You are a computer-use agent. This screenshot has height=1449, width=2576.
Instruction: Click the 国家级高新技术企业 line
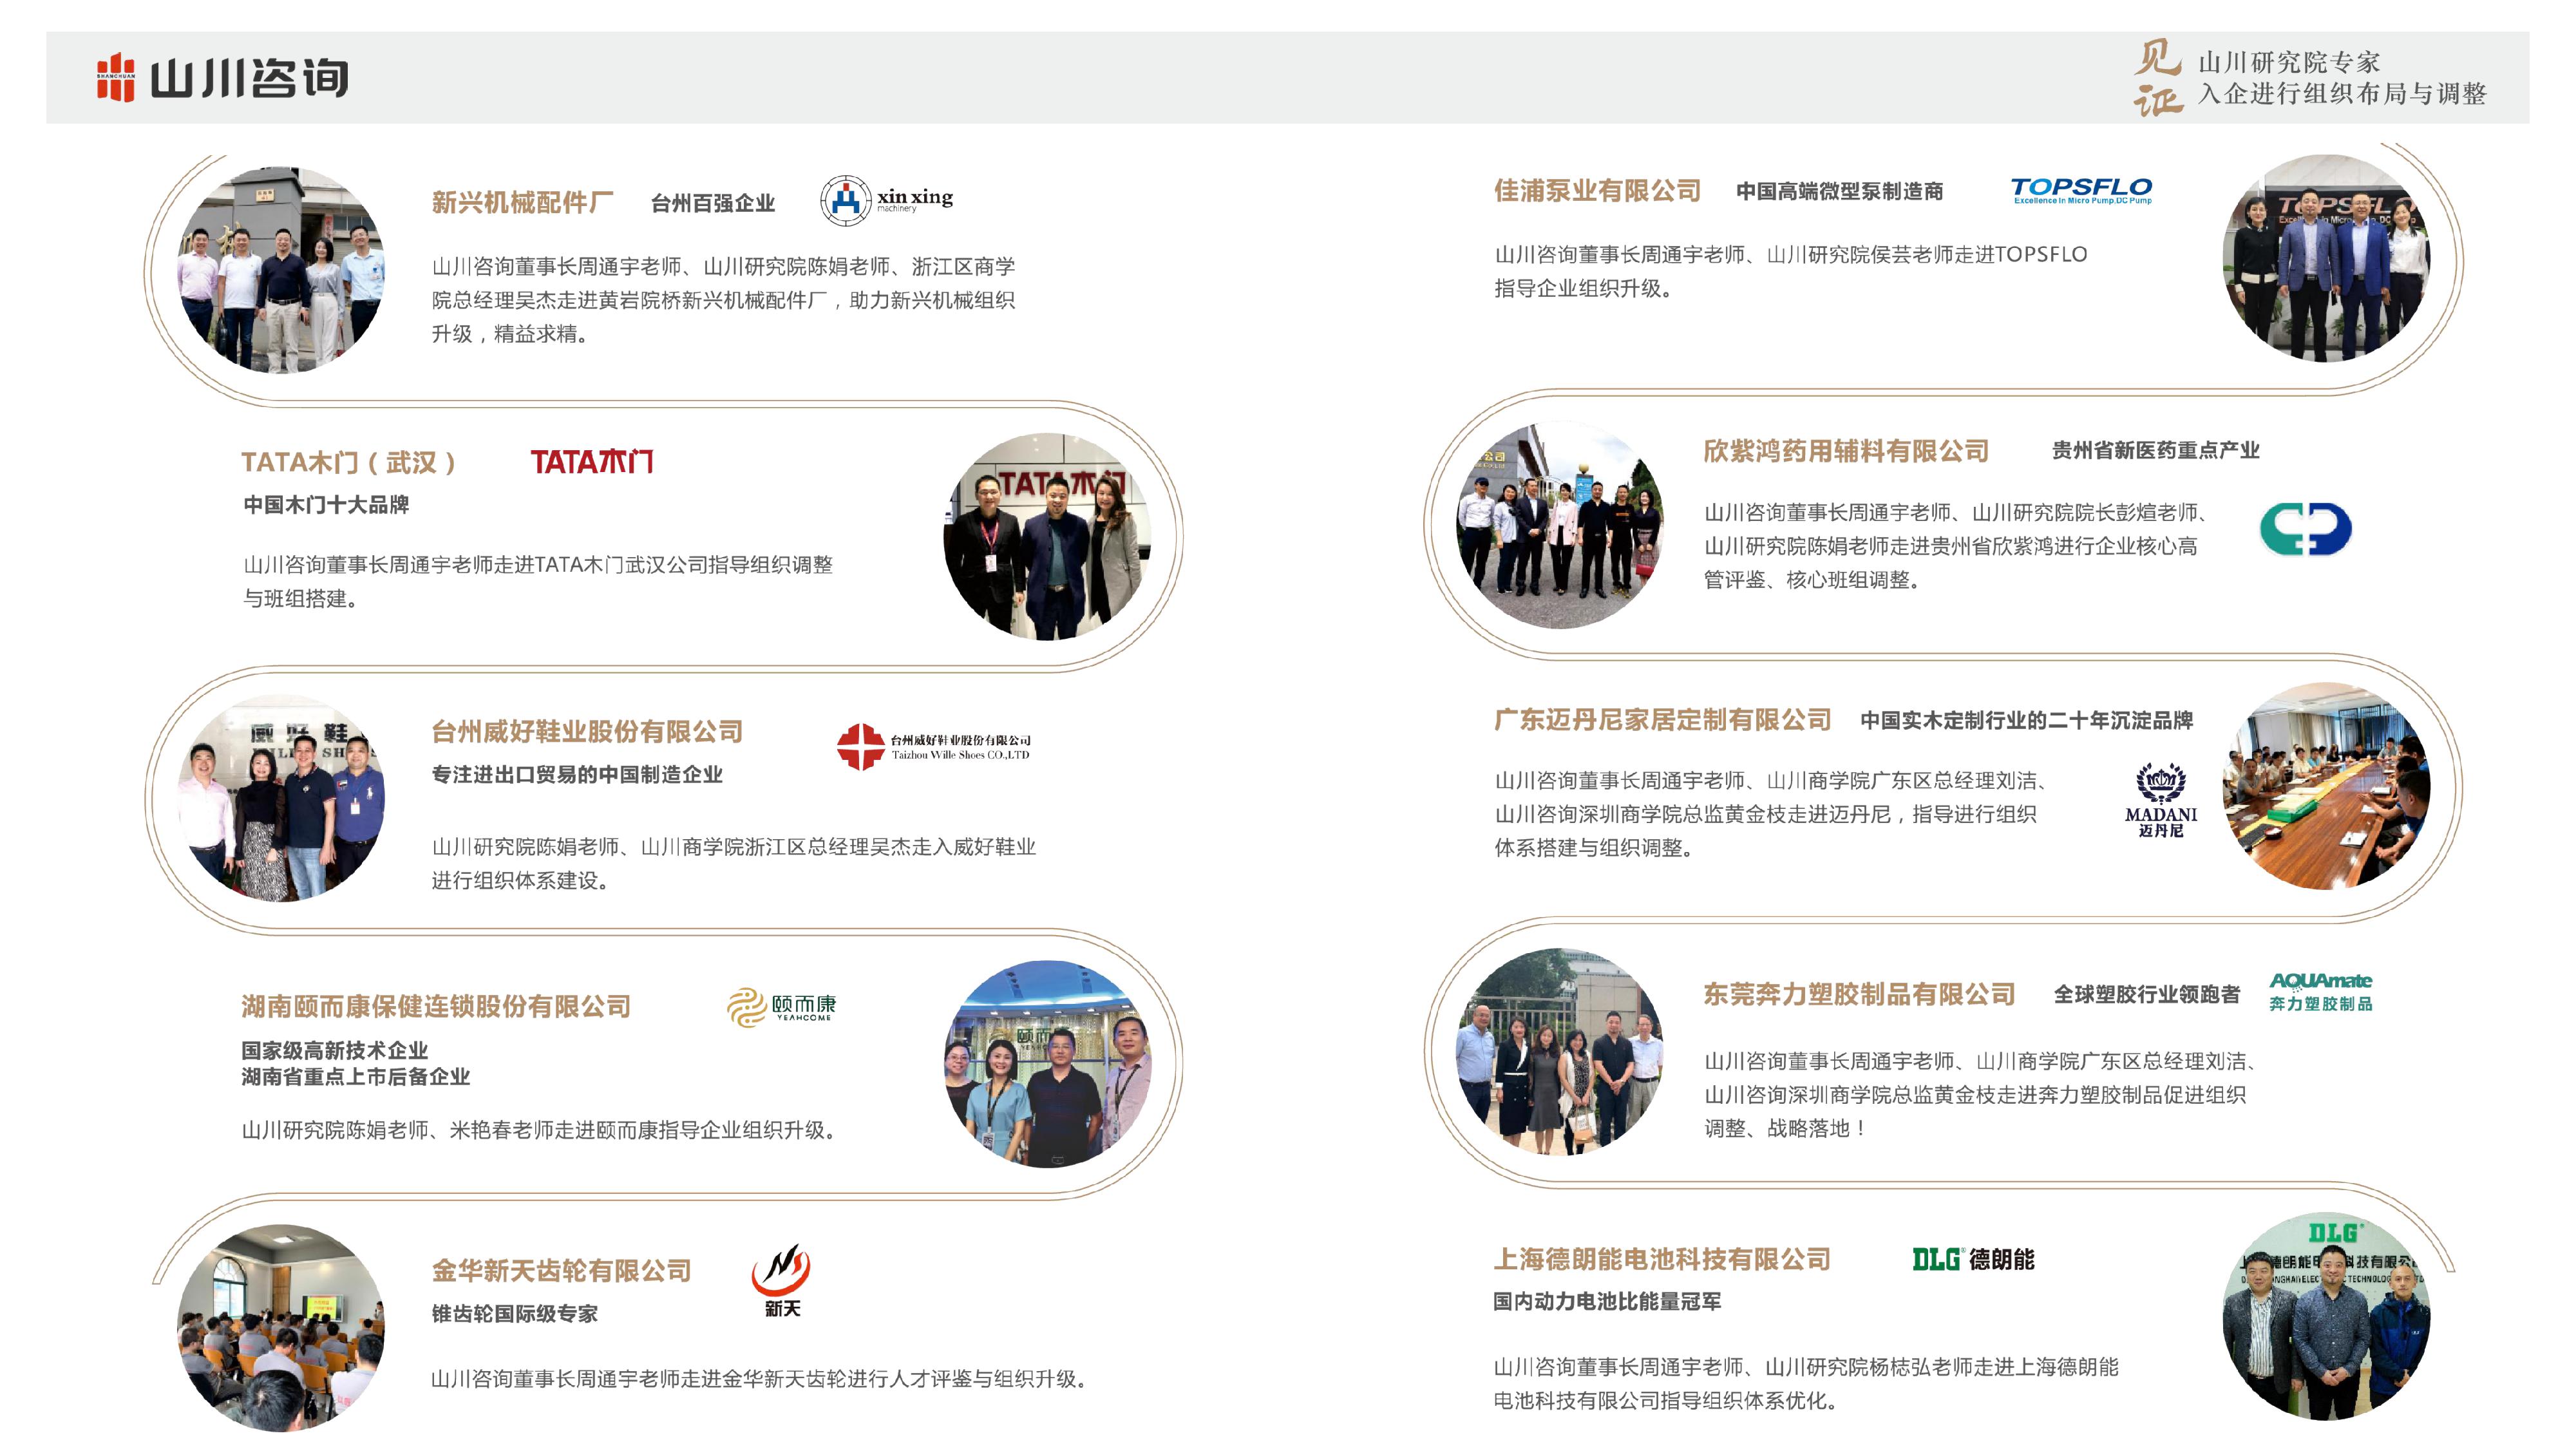(335, 1050)
